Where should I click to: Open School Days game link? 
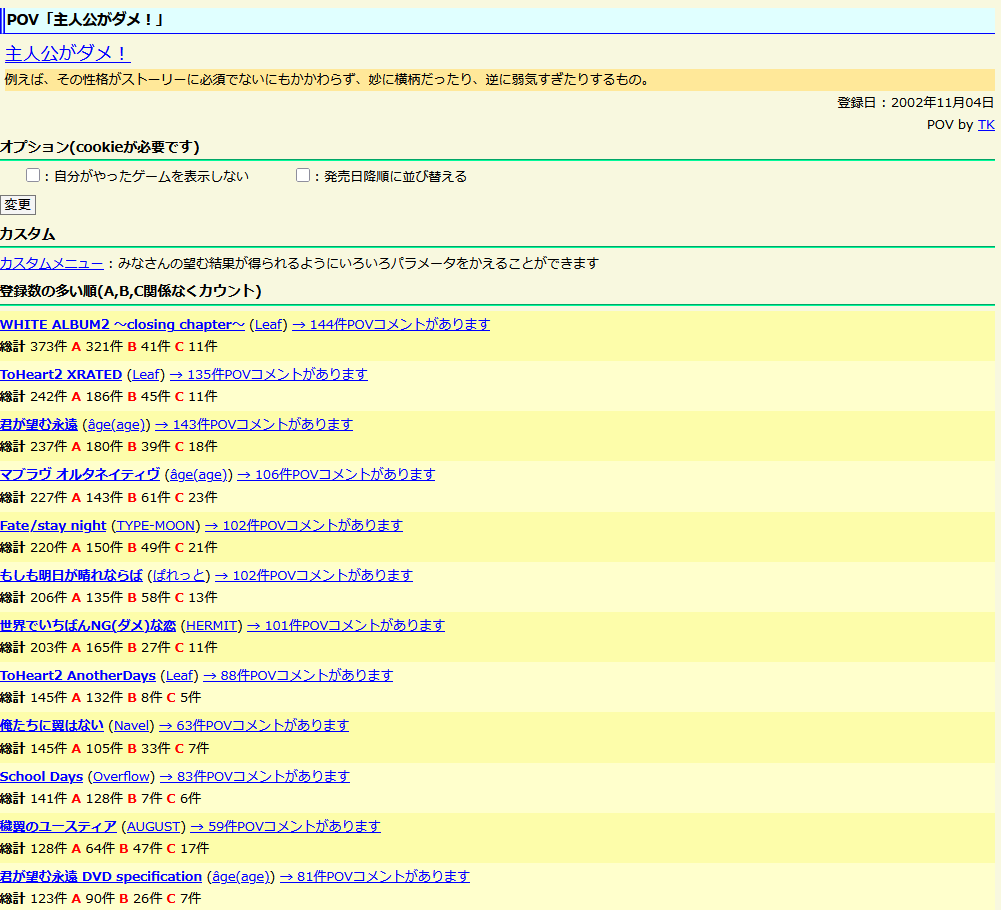point(41,777)
